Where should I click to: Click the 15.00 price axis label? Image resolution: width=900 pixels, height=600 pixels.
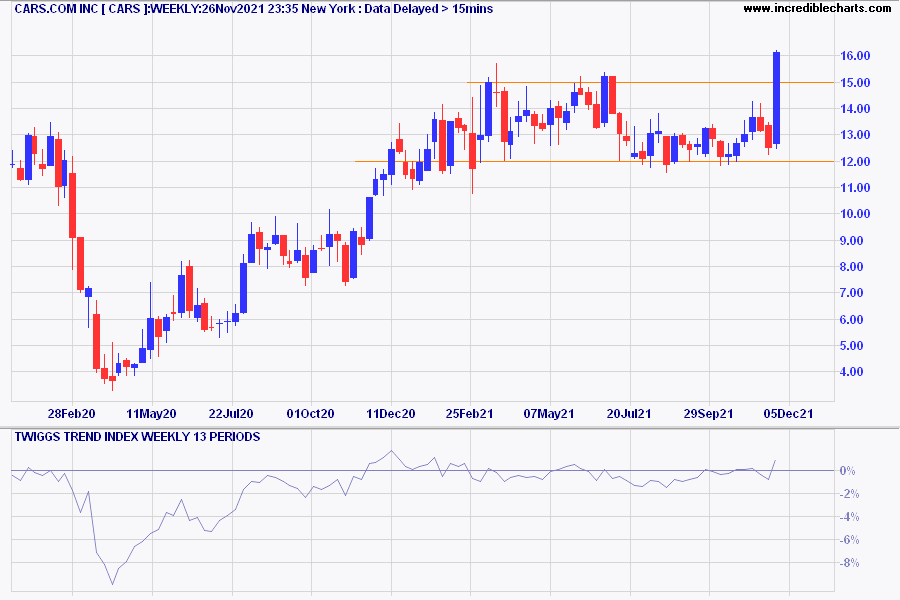click(855, 83)
